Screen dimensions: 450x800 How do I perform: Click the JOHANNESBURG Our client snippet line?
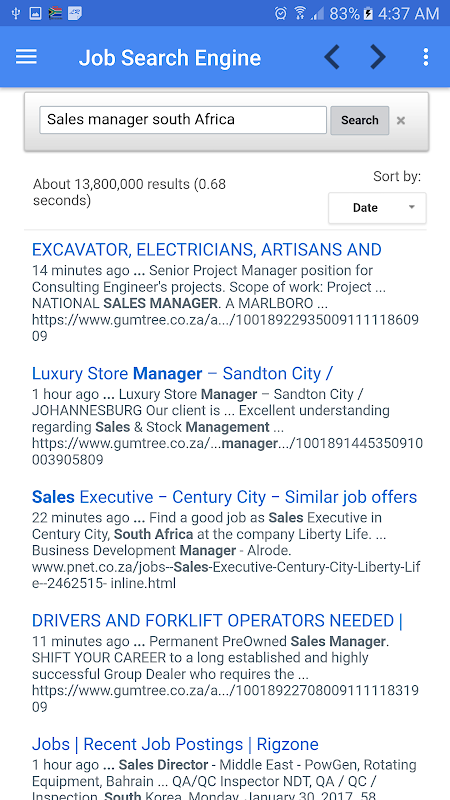pos(210,410)
